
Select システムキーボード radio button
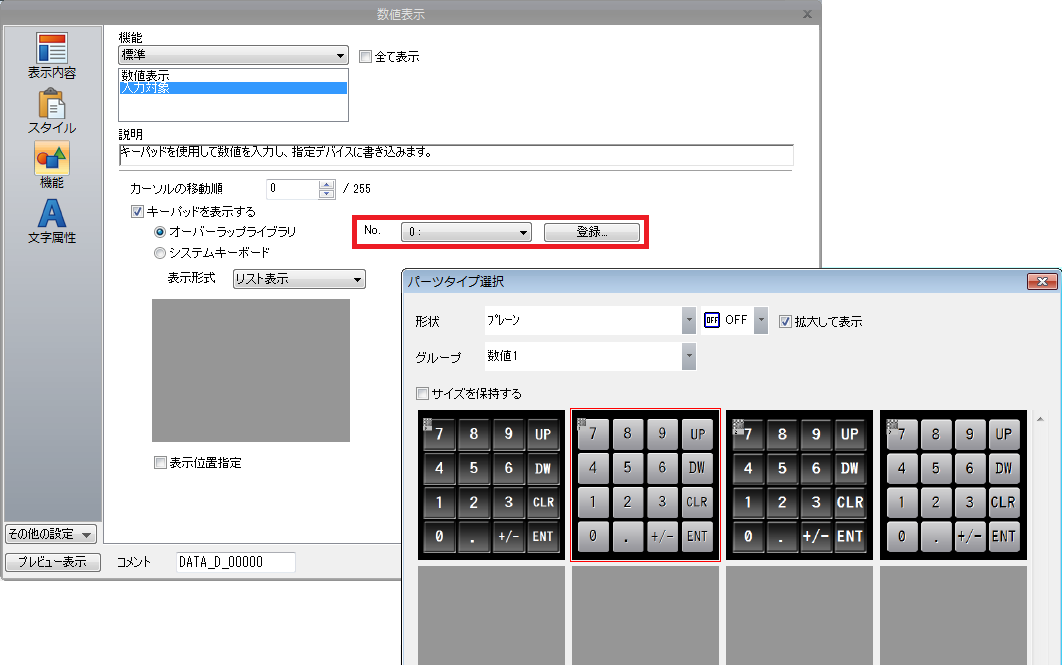coord(160,252)
